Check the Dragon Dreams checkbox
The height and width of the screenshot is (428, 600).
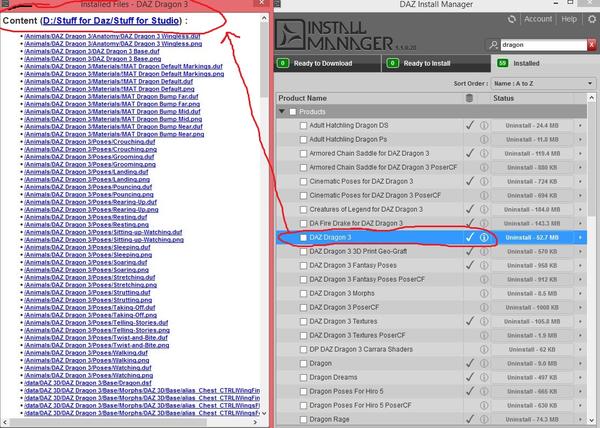(303, 377)
